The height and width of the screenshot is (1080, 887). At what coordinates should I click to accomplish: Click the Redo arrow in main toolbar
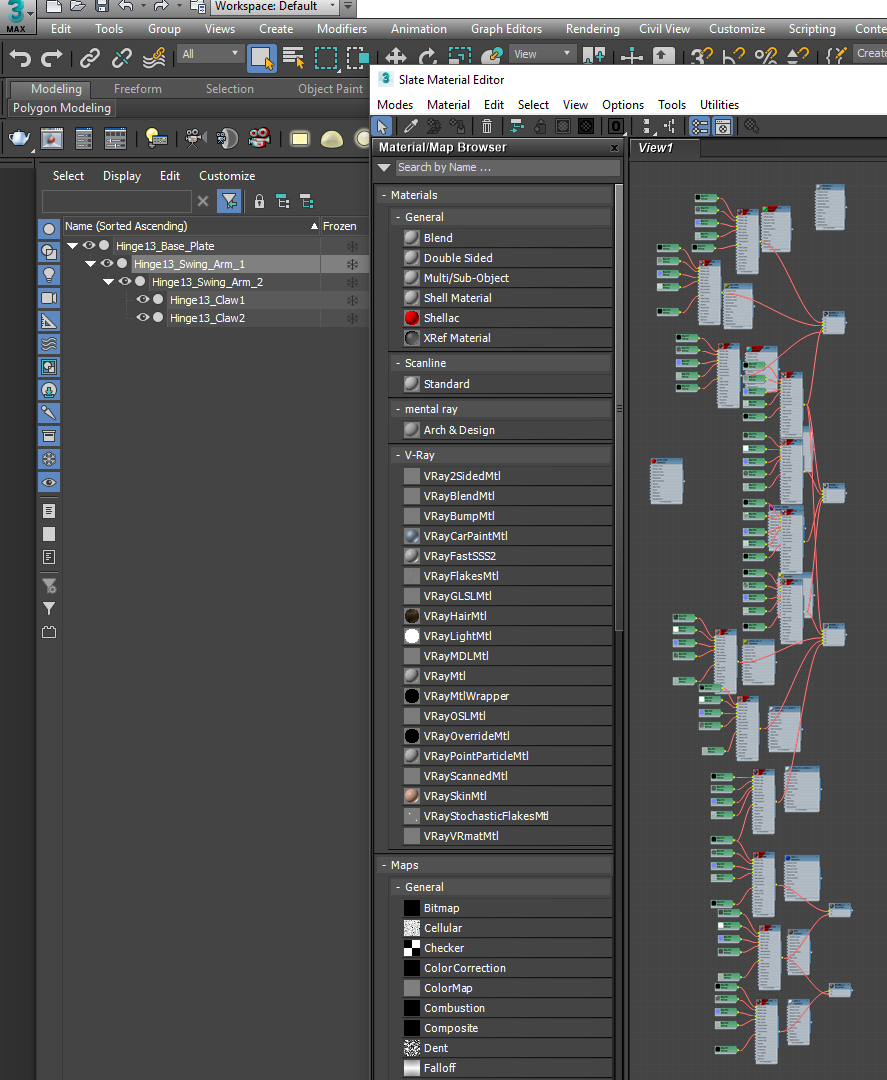click(x=52, y=58)
